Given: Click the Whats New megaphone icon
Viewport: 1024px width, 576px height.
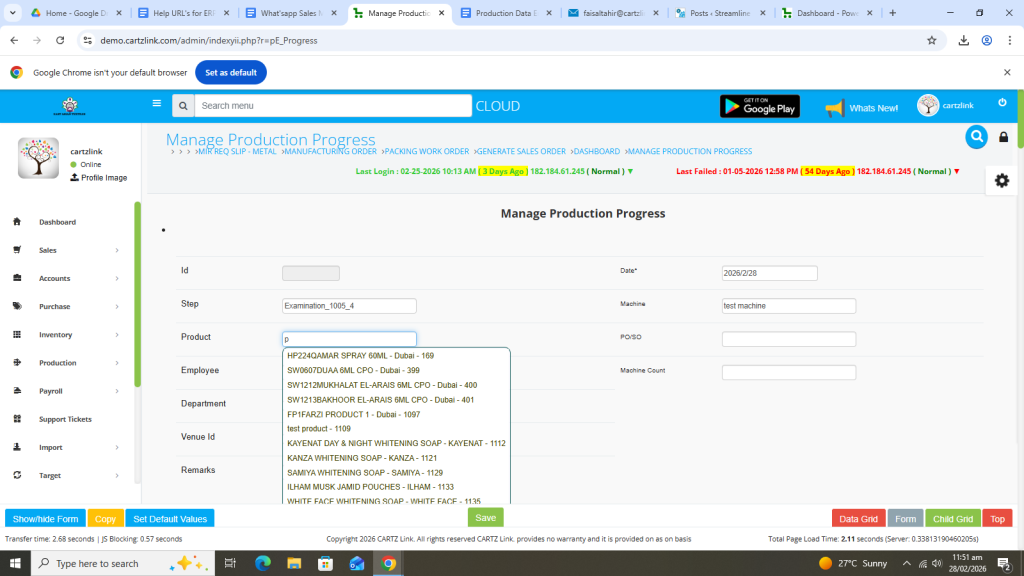Looking at the screenshot, I should point(835,107).
